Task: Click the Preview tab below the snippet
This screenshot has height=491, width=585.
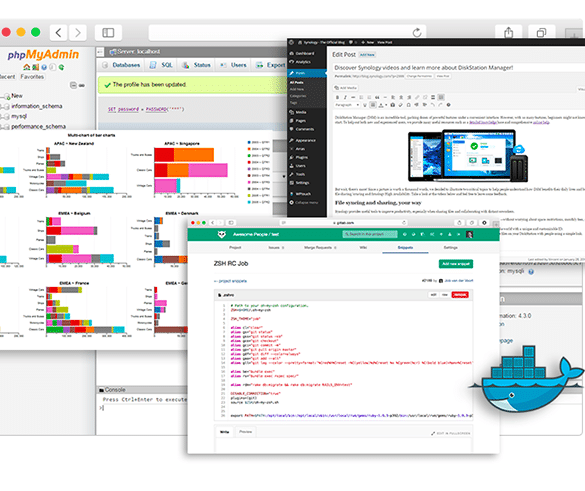Action: [245, 432]
